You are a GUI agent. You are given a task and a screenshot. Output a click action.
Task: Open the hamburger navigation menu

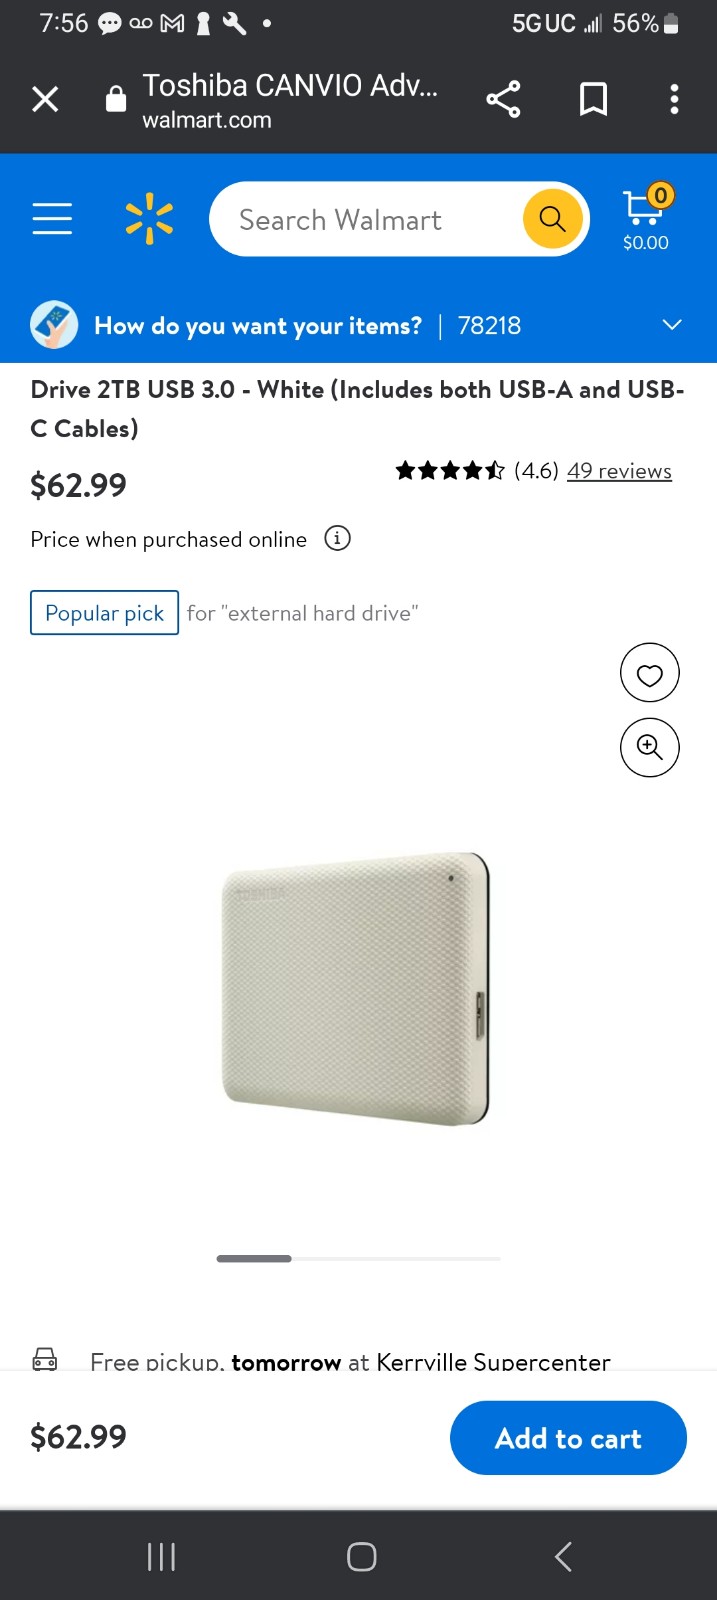coord(52,218)
